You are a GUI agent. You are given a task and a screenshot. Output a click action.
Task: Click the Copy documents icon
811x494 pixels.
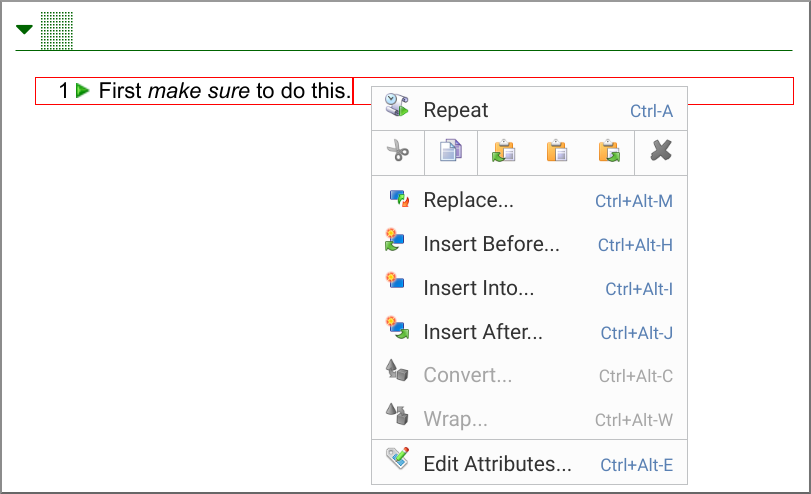pyautogui.click(x=450, y=151)
